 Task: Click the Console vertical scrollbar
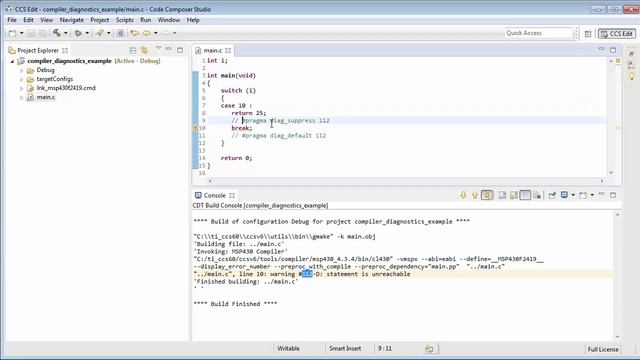pyautogui.click(x=618, y=276)
